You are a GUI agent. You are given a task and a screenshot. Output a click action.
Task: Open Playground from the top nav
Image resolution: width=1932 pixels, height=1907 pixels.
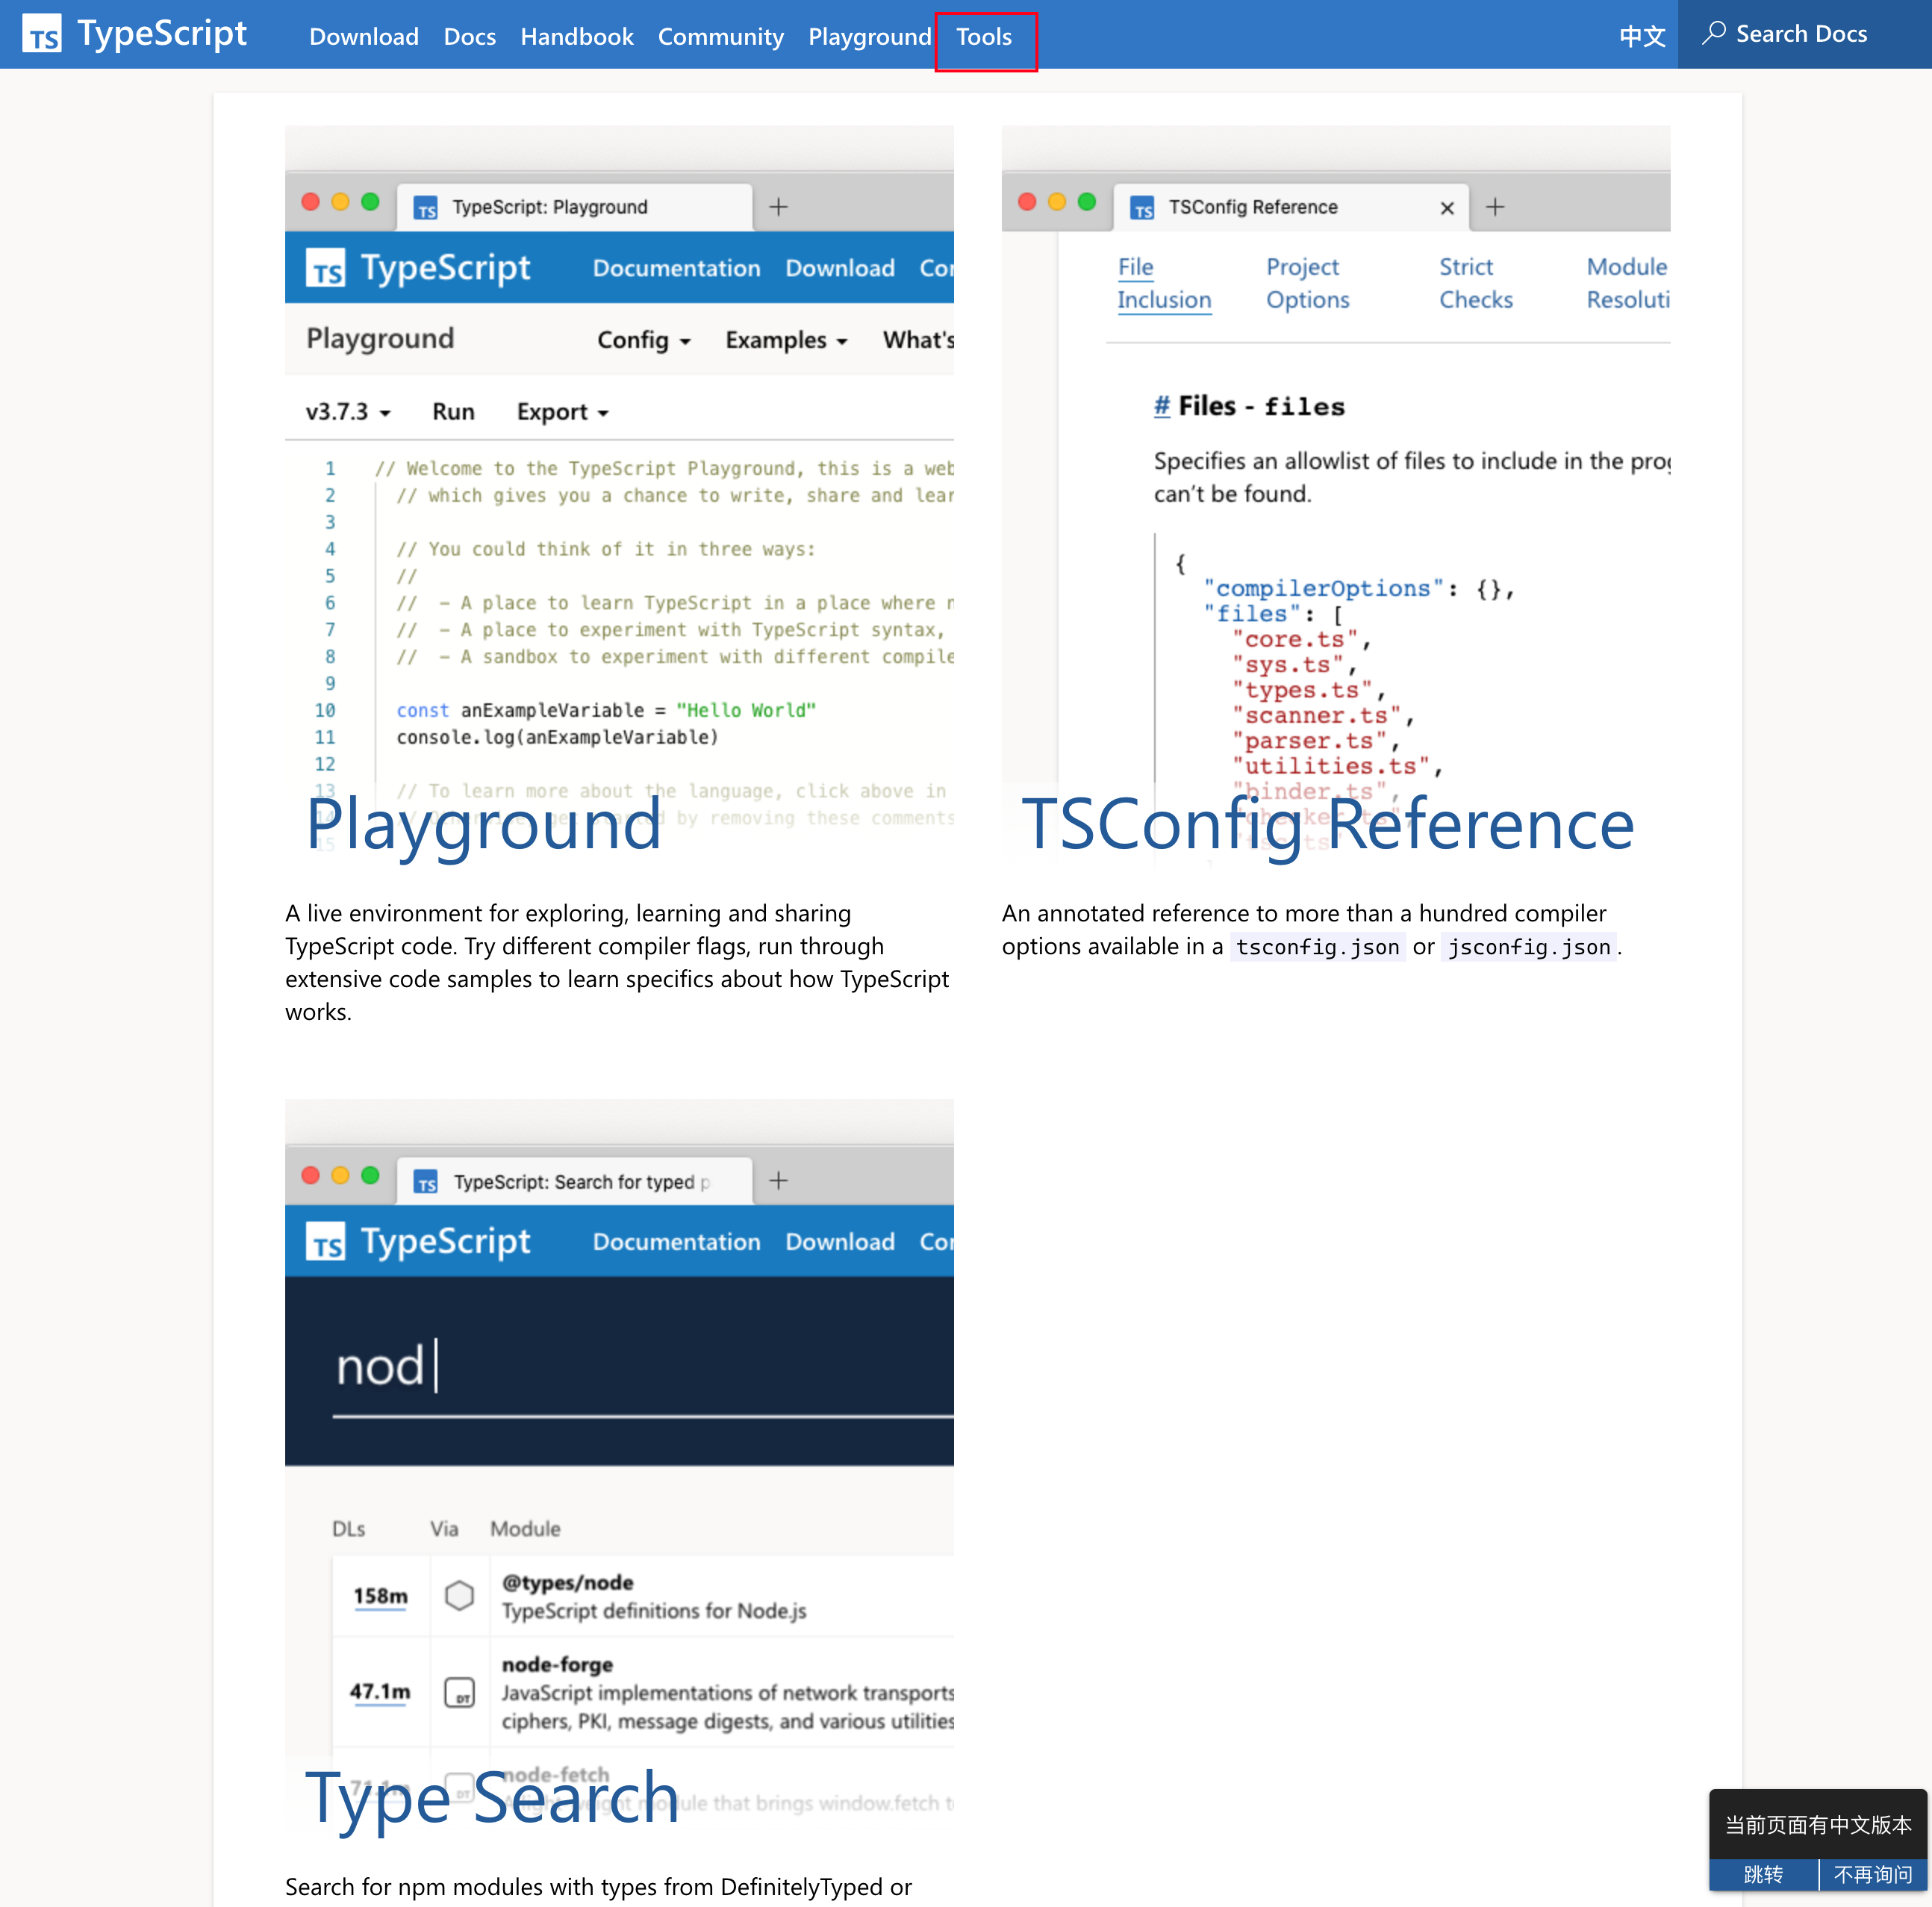pyautogui.click(x=869, y=36)
